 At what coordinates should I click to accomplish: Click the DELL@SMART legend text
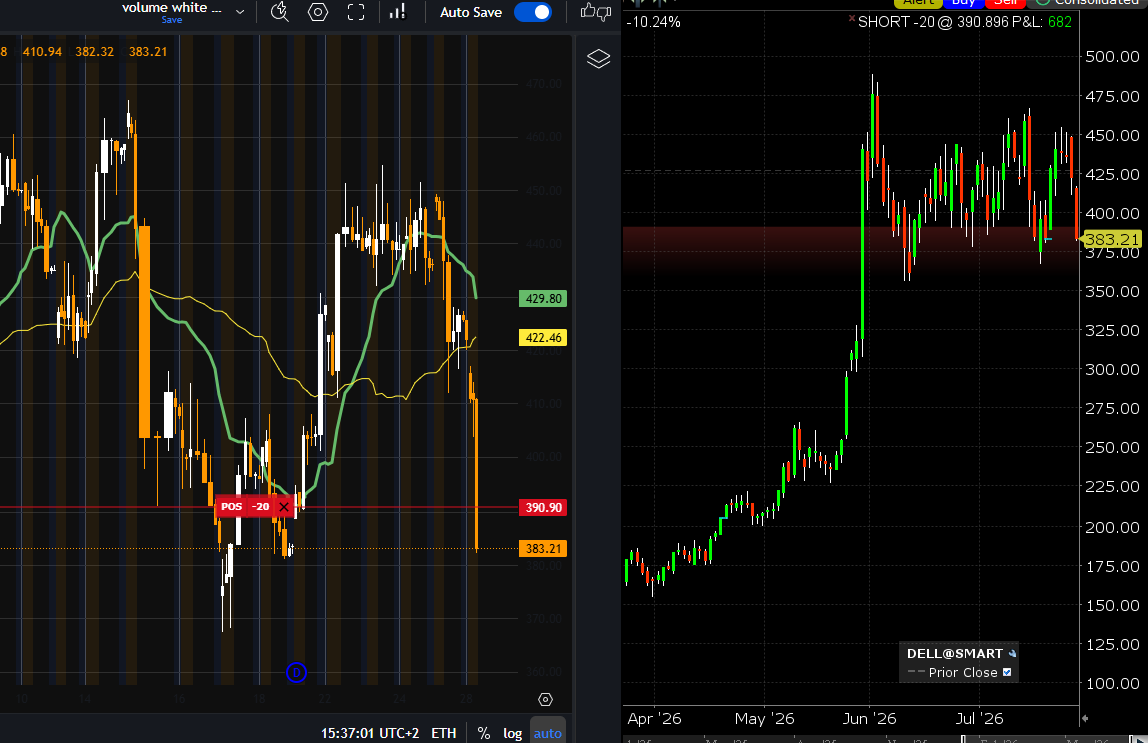955,654
